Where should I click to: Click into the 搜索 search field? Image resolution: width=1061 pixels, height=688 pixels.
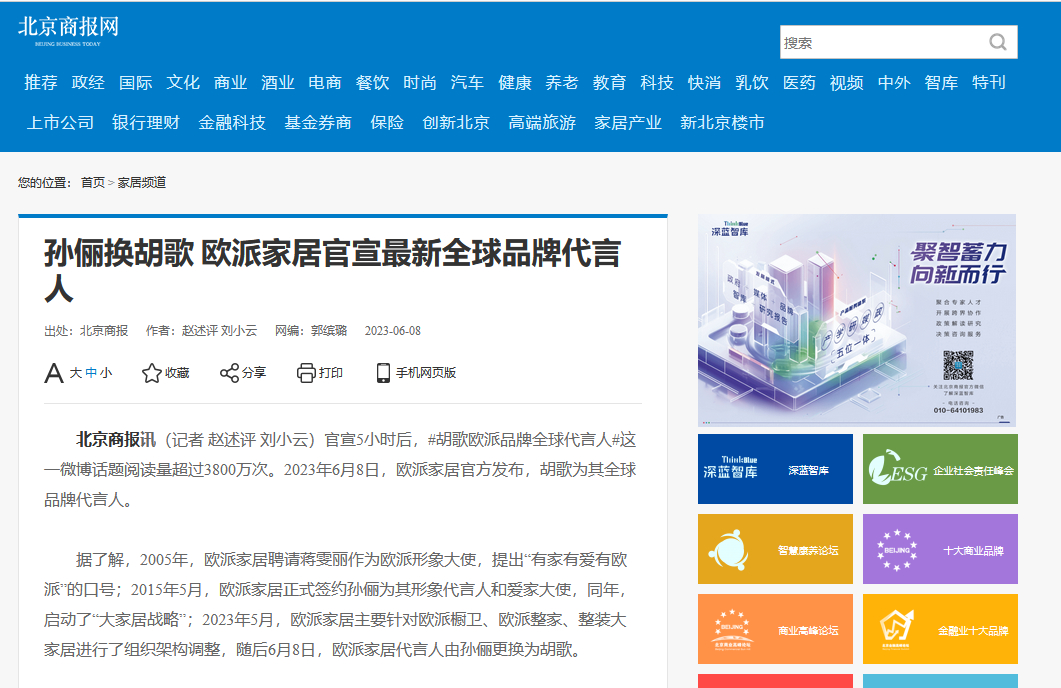click(x=880, y=42)
